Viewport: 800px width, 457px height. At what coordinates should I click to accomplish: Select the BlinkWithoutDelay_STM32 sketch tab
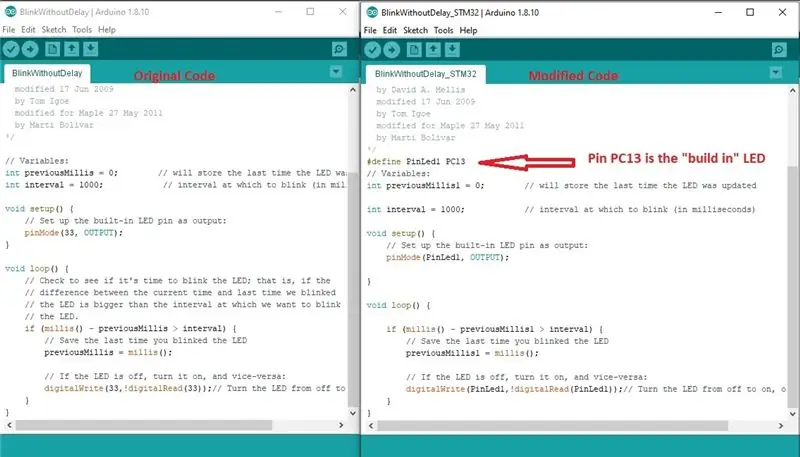pos(426,74)
